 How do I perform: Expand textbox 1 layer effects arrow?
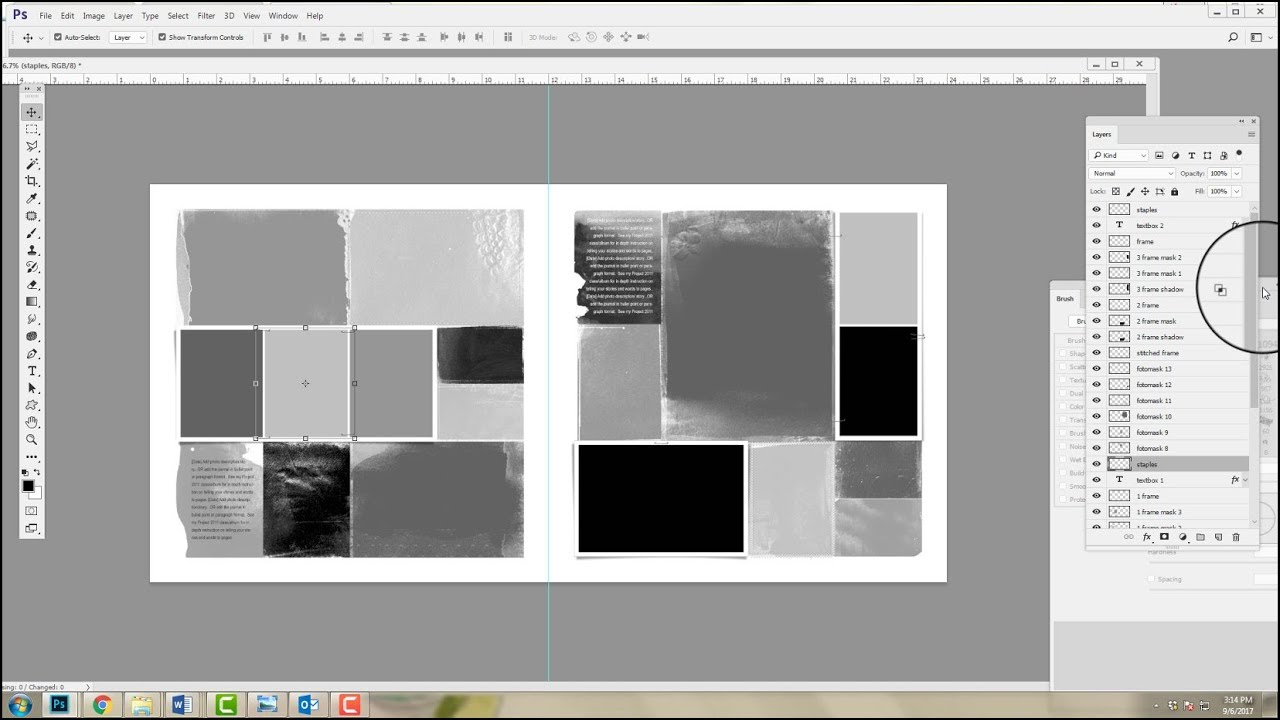[x=1245, y=481]
